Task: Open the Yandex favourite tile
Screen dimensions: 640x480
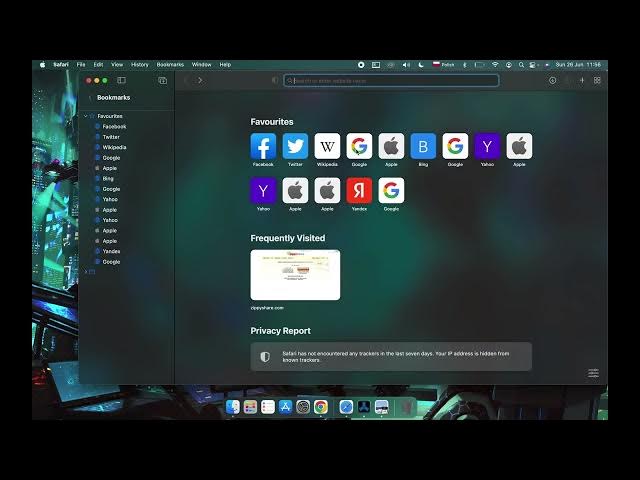Action: coord(359,191)
